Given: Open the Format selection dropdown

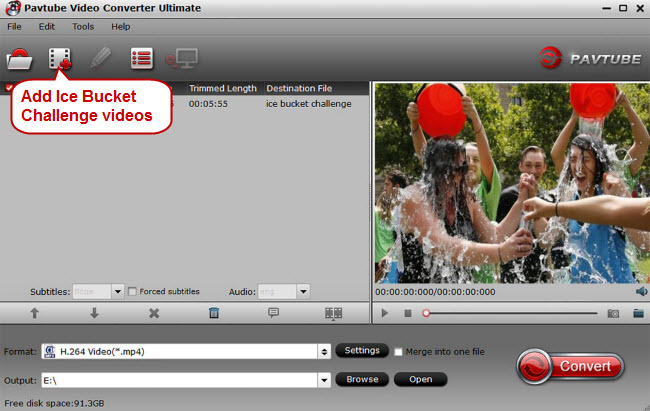Looking at the screenshot, I should (x=324, y=352).
